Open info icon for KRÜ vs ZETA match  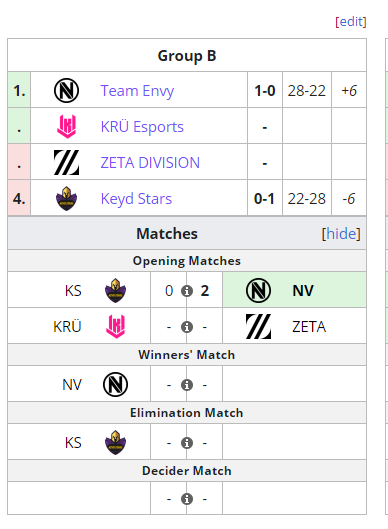click(187, 327)
